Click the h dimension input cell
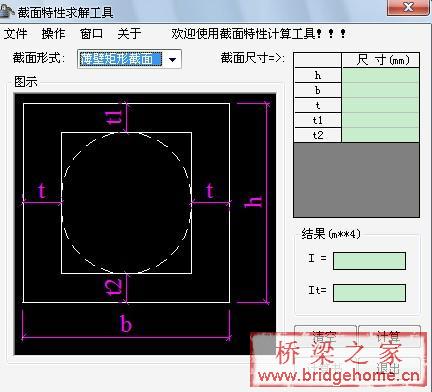The height and width of the screenshot is (392, 432). (380, 75)
